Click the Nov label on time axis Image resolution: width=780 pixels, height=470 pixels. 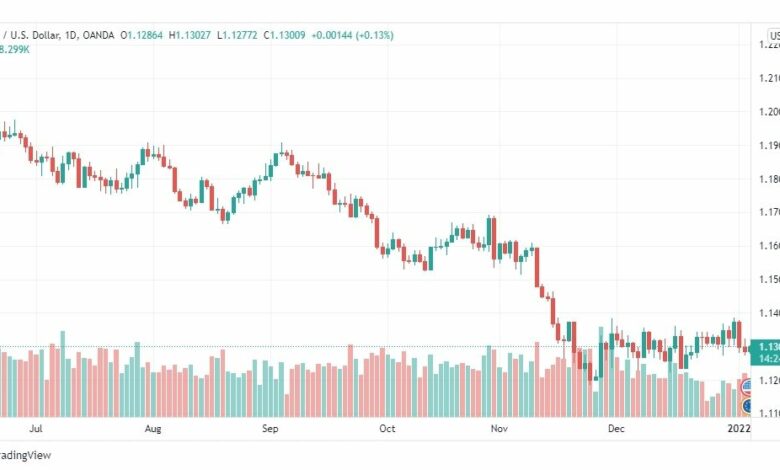[x=499, y=428]
